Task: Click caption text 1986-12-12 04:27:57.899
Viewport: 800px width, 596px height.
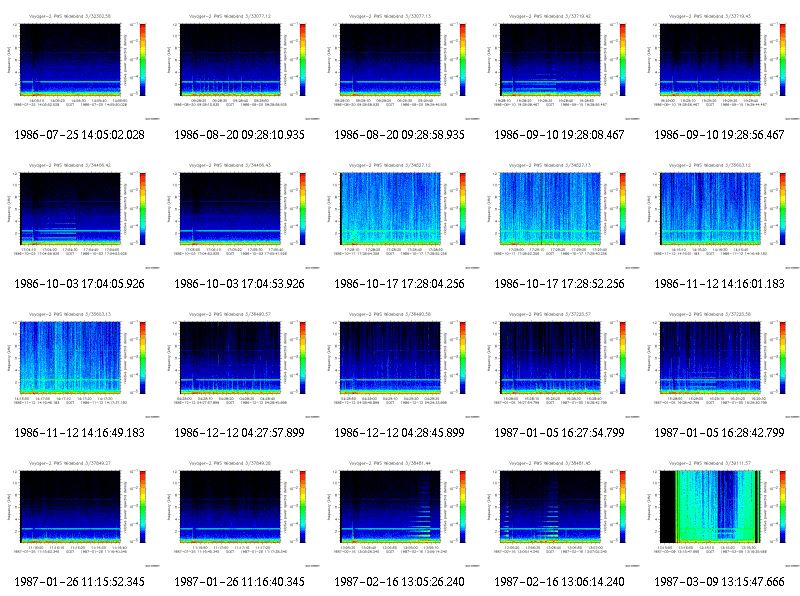Action: point(239,433)
